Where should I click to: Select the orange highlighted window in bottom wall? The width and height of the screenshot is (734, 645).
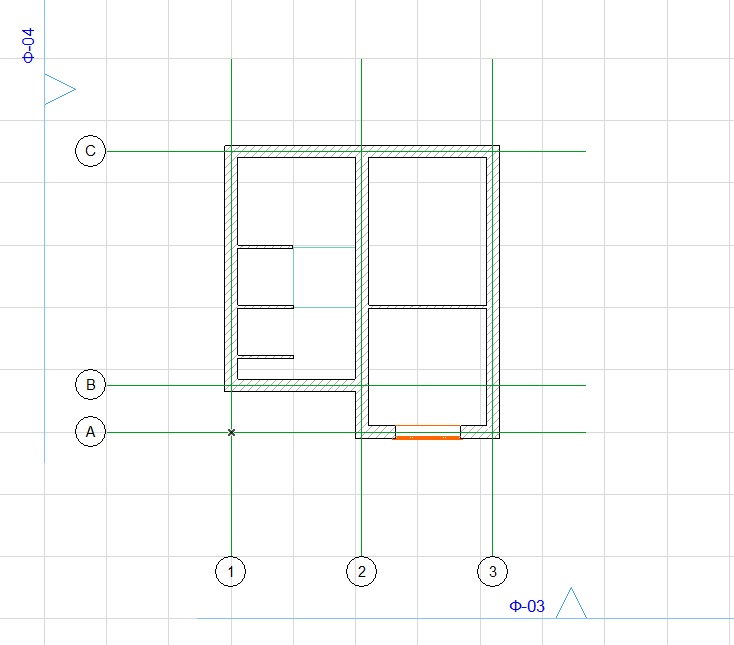pyautogui.click(x=427, y=432)
